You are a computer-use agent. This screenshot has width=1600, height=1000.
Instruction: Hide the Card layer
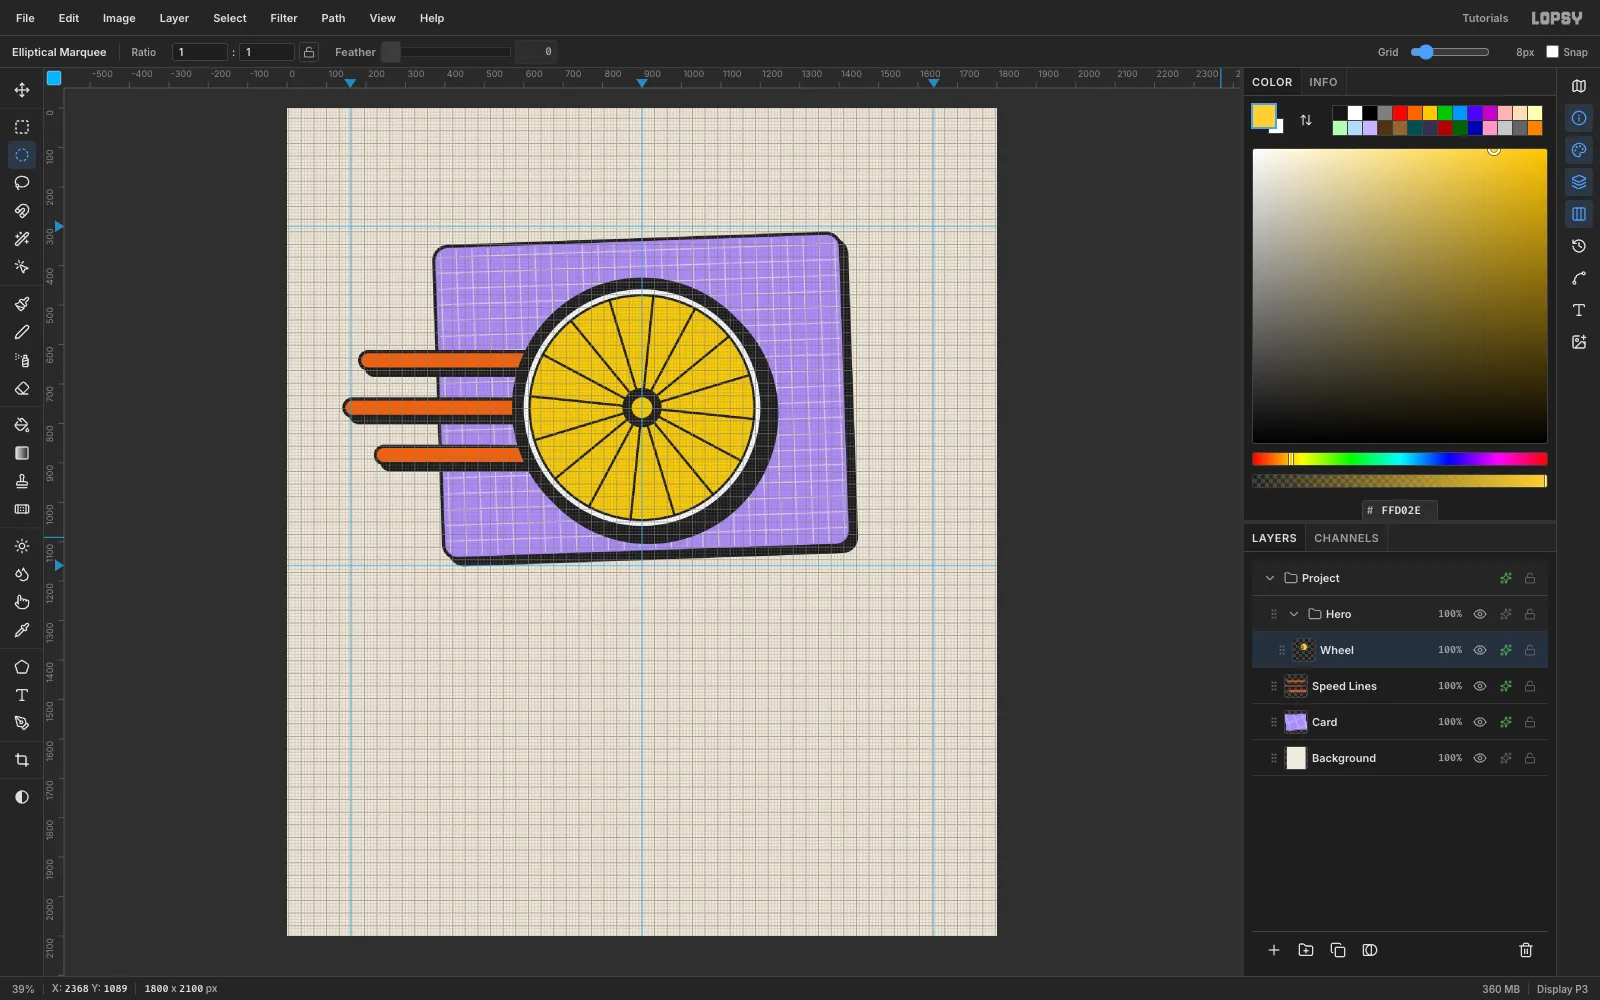point(1480,722)
